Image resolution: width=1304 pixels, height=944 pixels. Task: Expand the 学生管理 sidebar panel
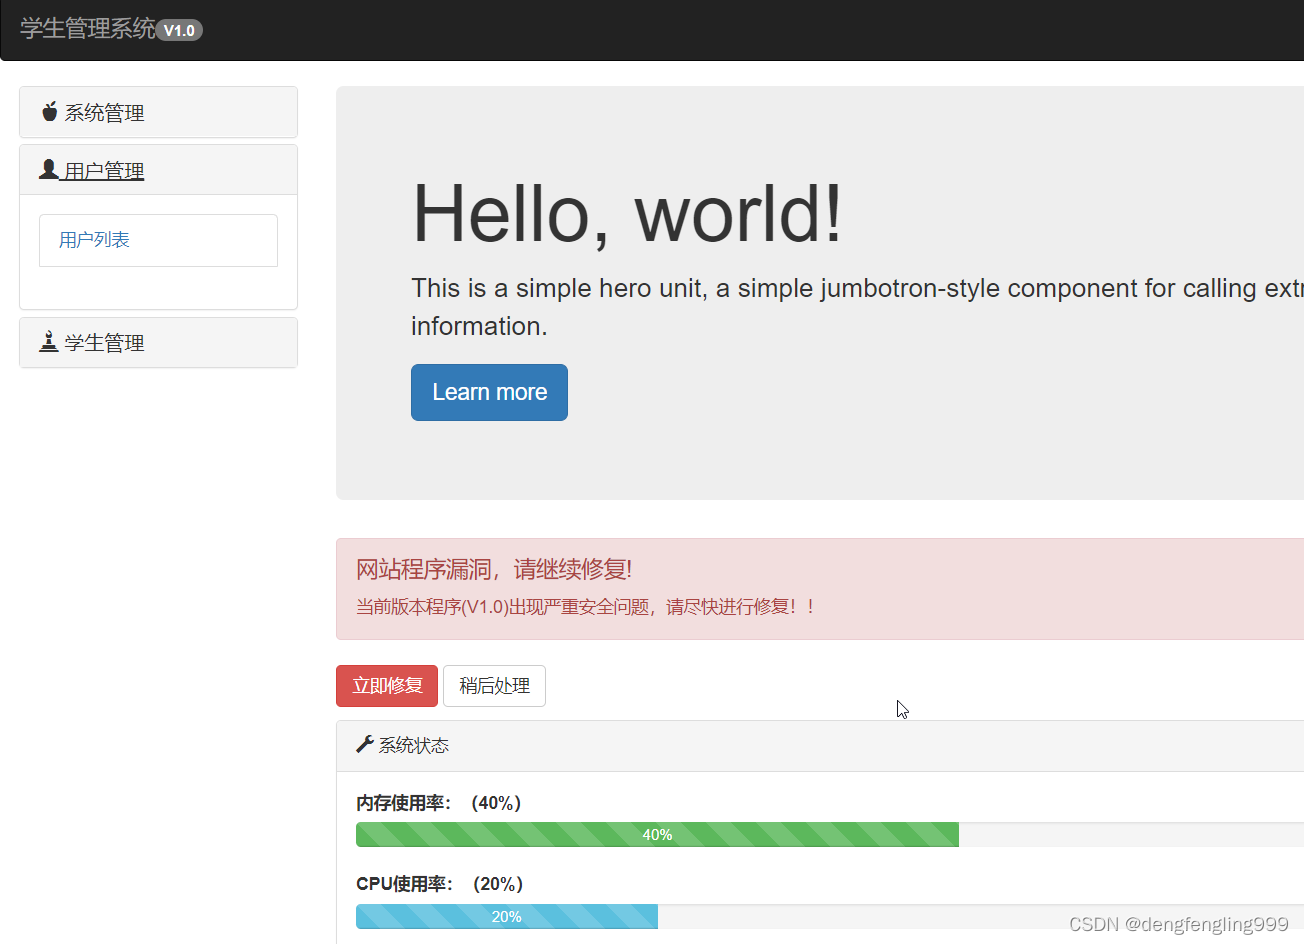(104, 343)
